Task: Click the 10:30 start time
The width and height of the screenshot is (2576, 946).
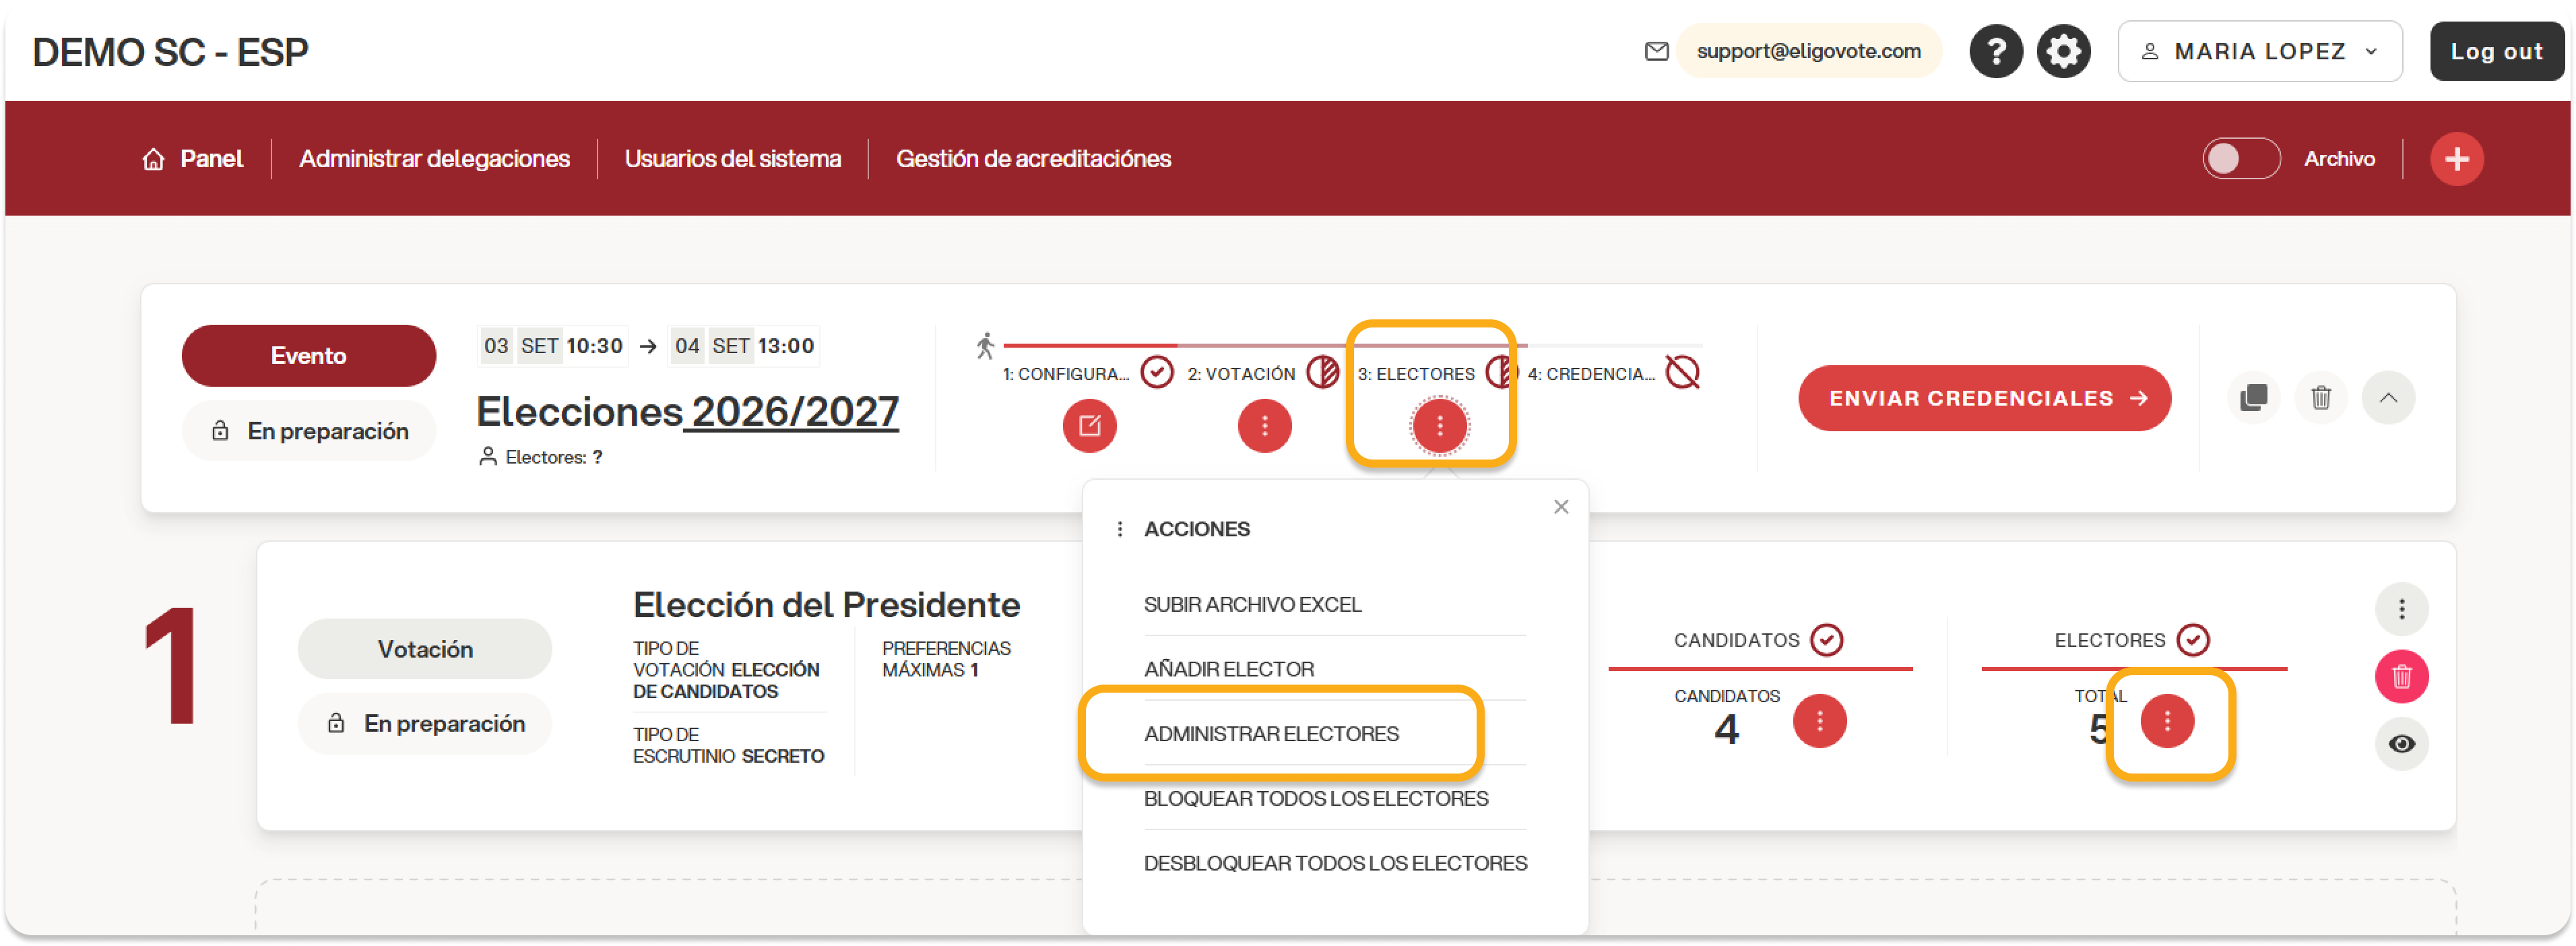Action: point(594,346)
